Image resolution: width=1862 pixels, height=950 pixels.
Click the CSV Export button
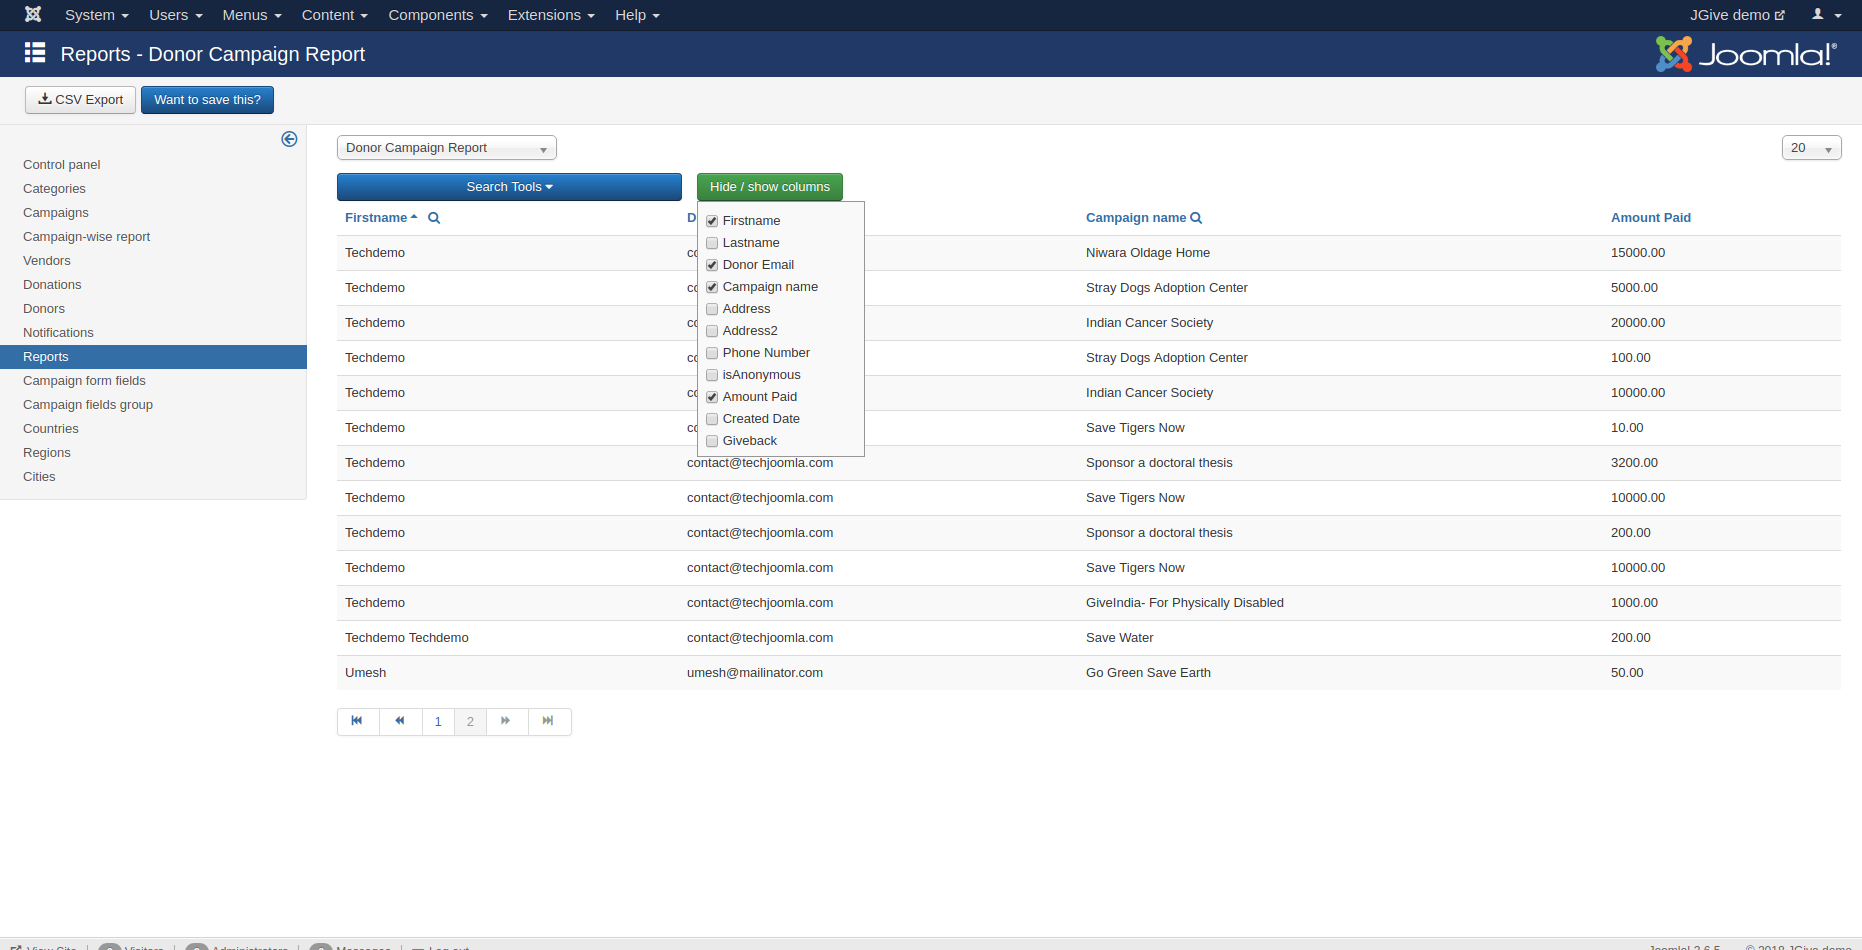(80, 100)
